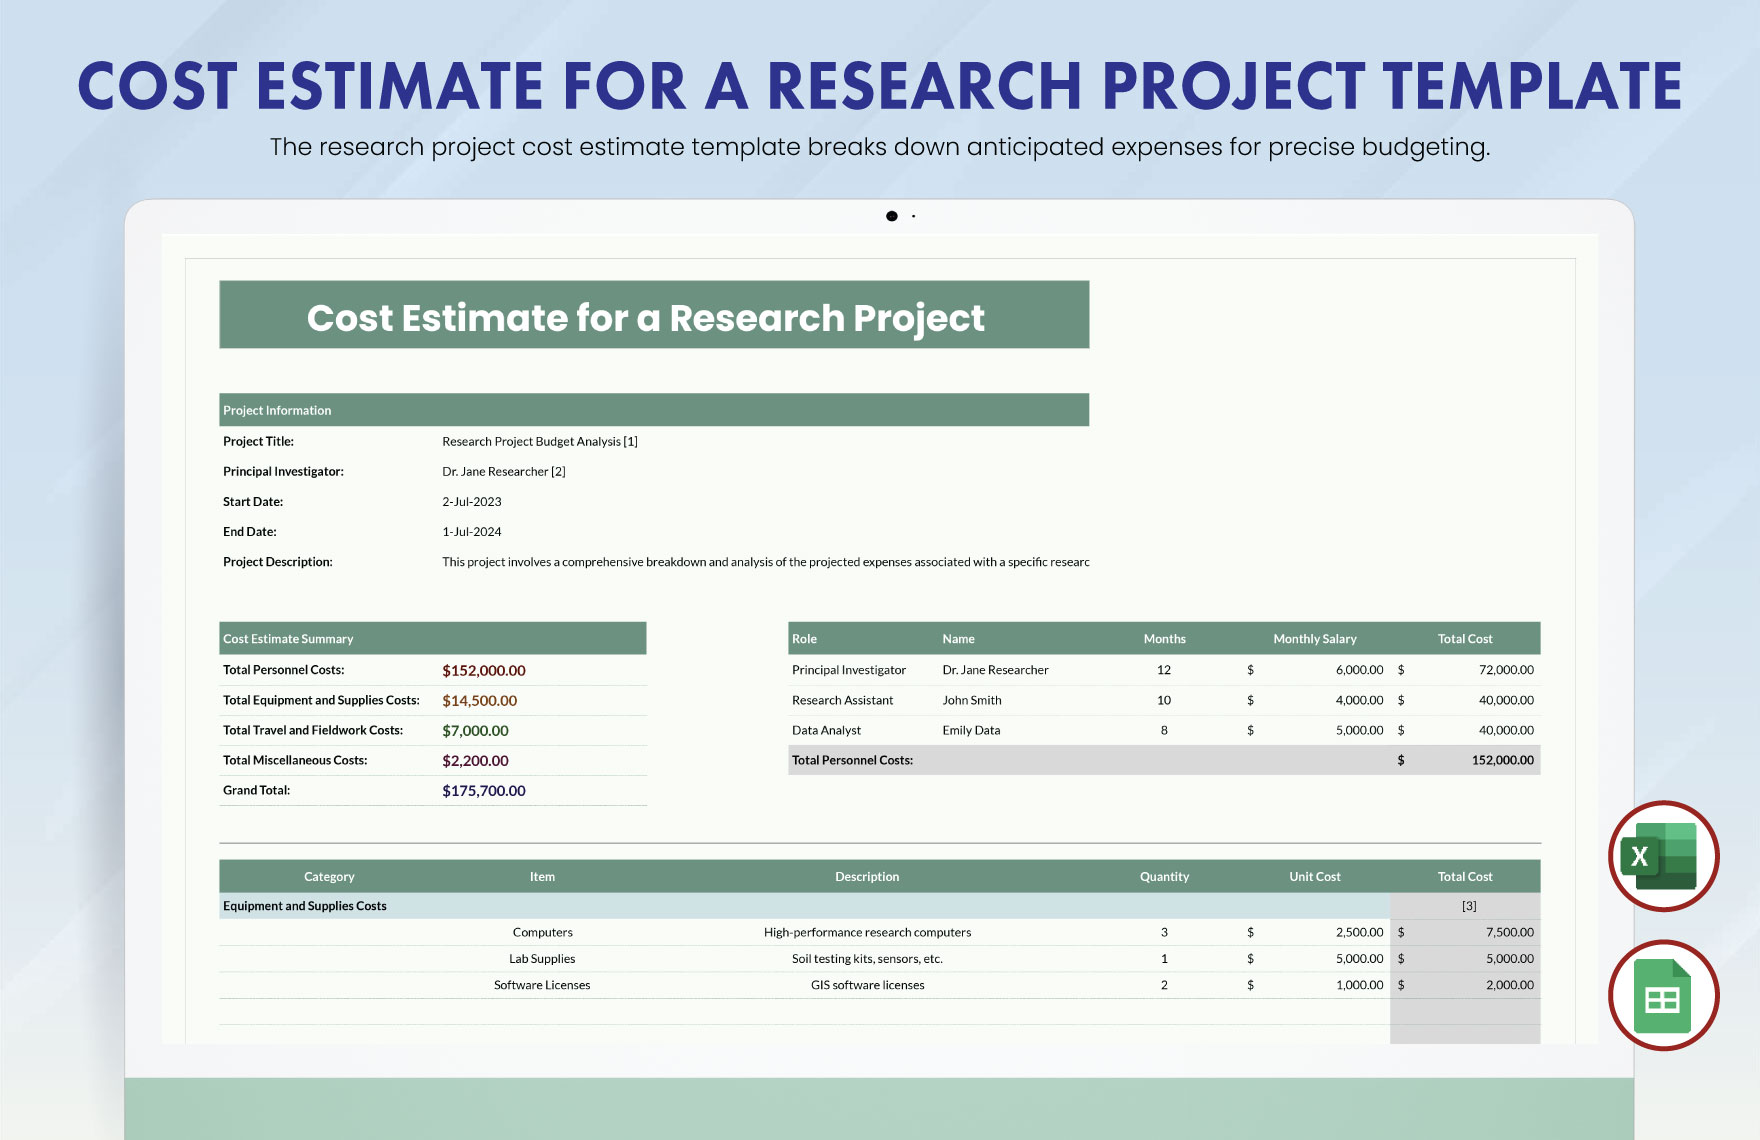Click the 'Name' column header

958,638
